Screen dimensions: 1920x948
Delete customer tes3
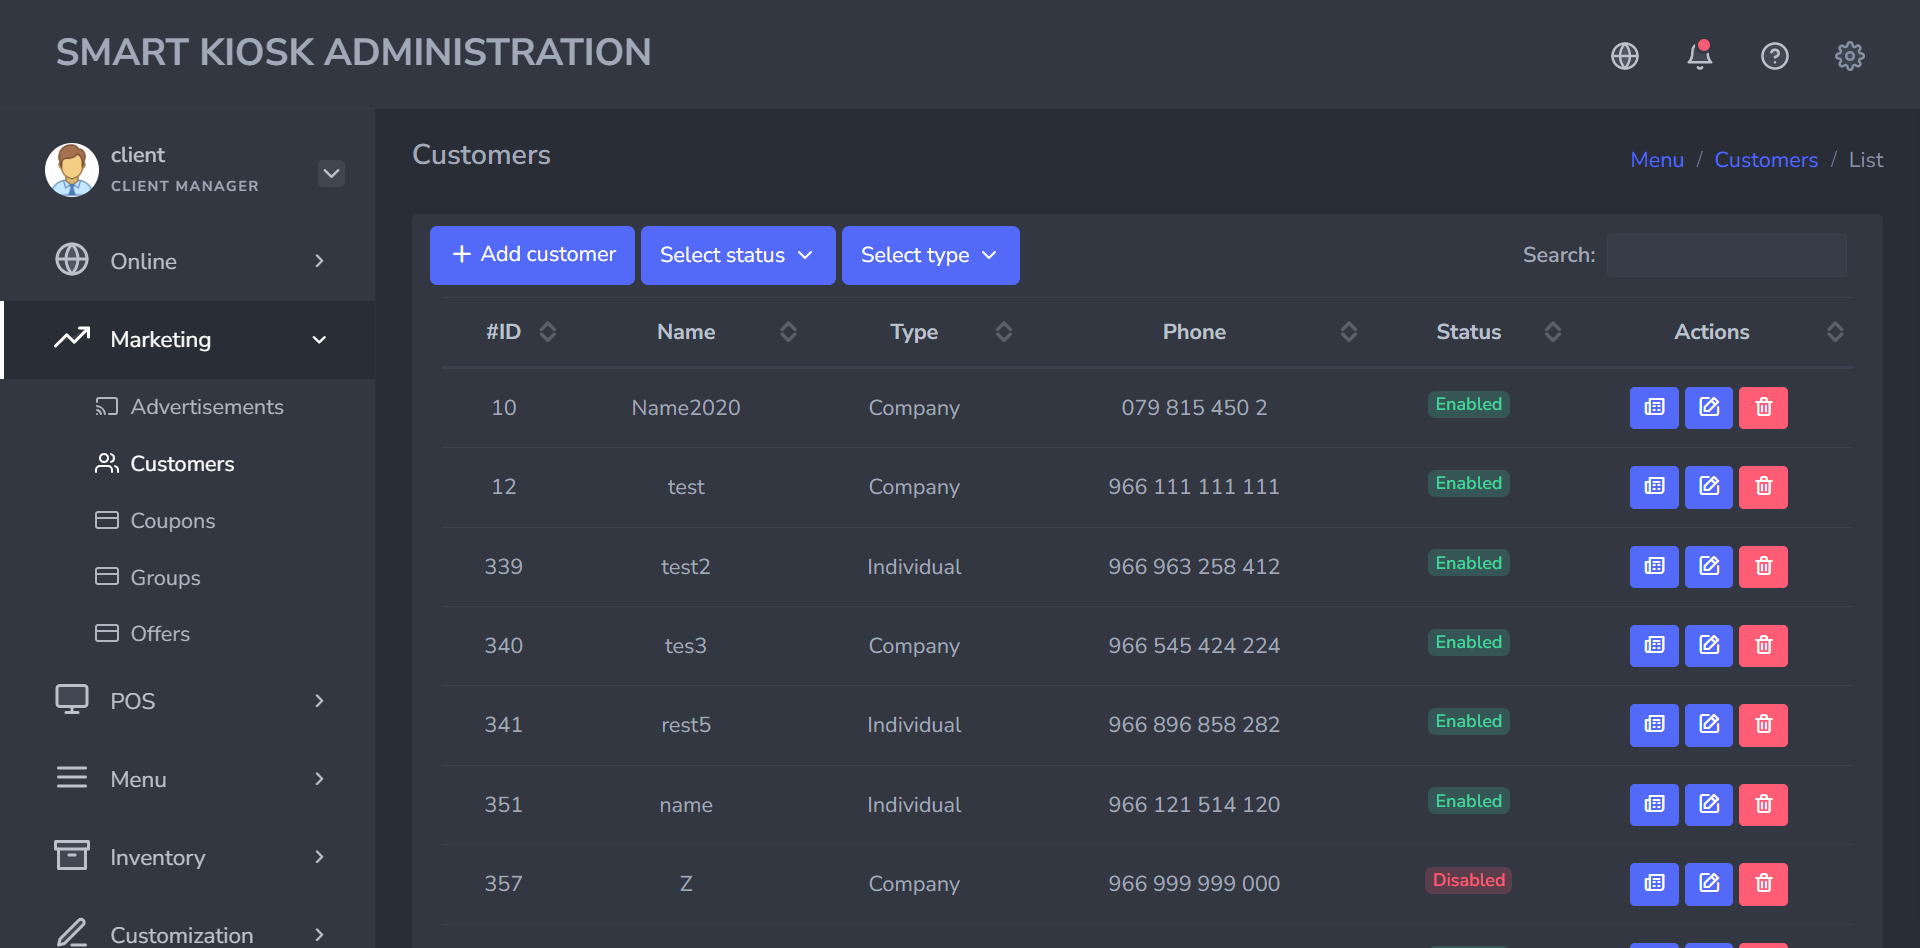[x=1763, y=646]
